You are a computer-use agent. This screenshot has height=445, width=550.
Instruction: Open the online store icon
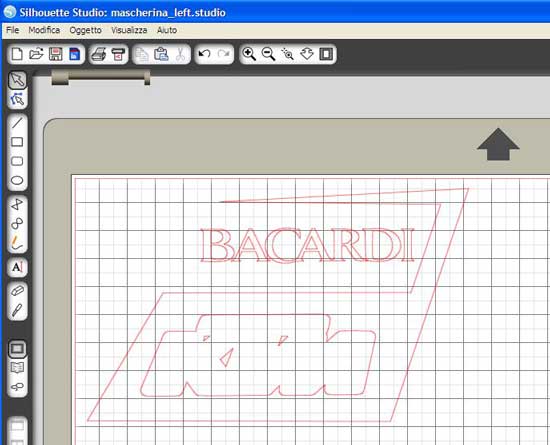click(17, 387)
